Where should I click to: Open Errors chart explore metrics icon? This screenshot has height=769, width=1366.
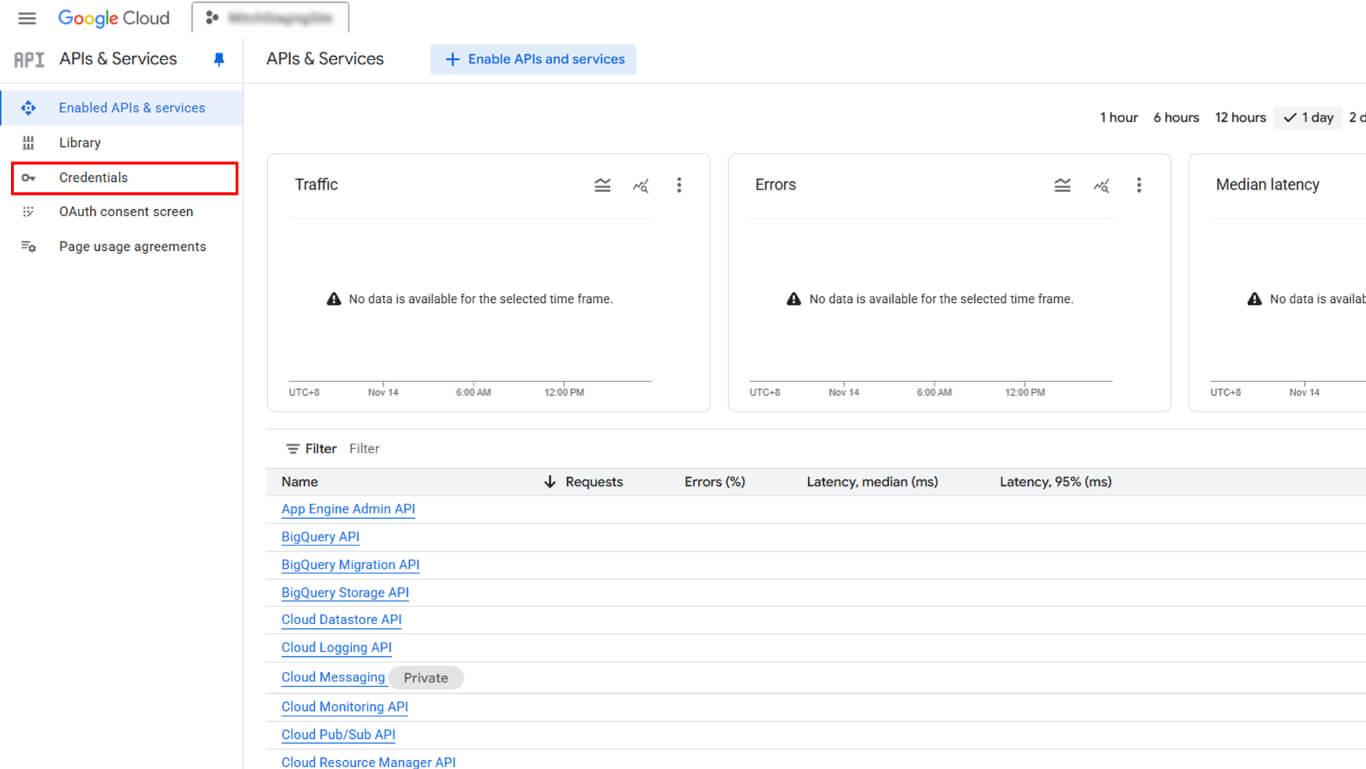click(x=1101, y=185)
